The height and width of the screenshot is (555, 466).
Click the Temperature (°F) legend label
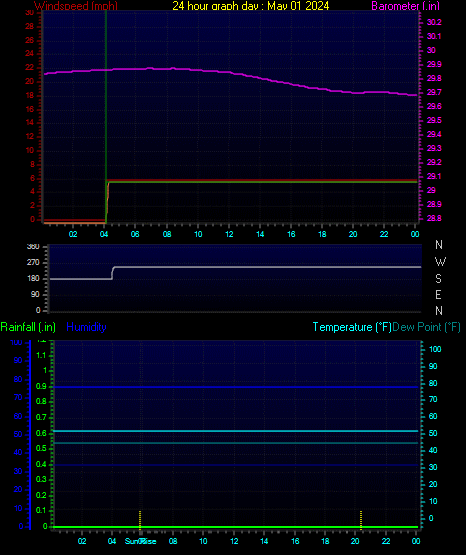coord(352,327)
